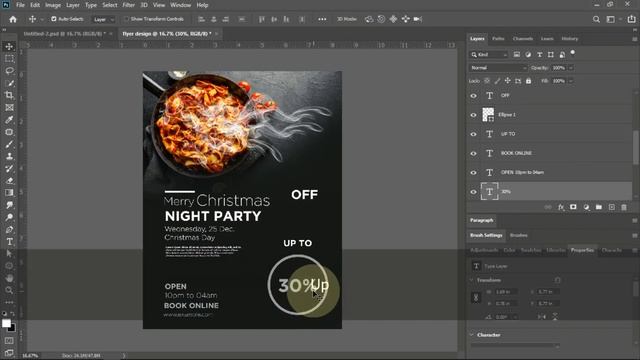
Task: Click the Home icon in options bar
Action: [x=13, y=19]
